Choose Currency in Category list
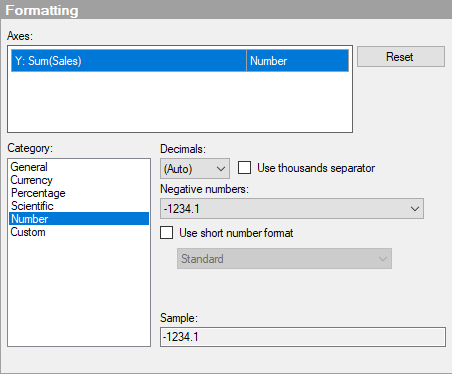The image size is (452, 374). pyautogui.click(x=31, y=180)
